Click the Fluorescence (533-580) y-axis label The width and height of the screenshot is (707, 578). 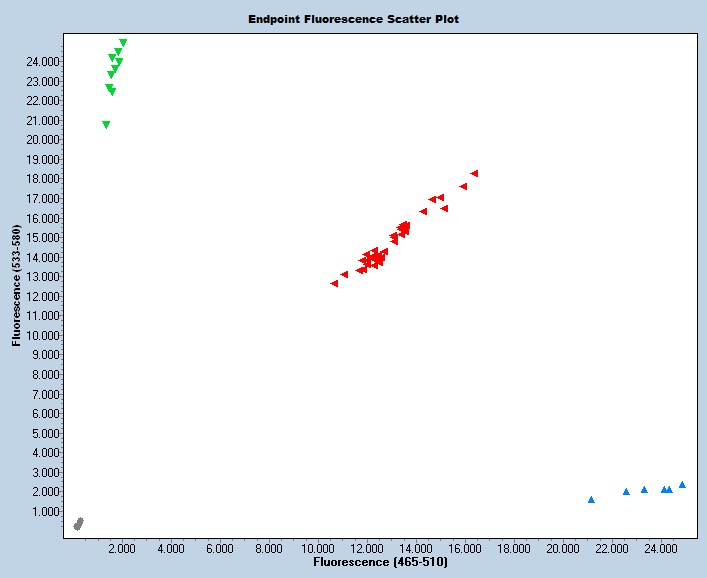tap(17, 285)
